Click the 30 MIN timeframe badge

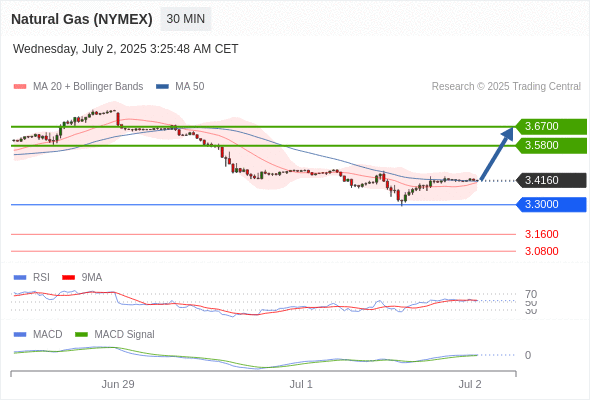[x=186, y=19]
